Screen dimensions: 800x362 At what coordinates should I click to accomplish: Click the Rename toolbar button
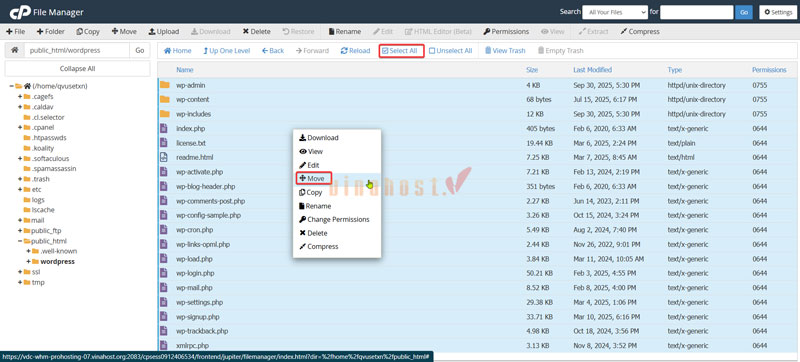click(344, 32)
